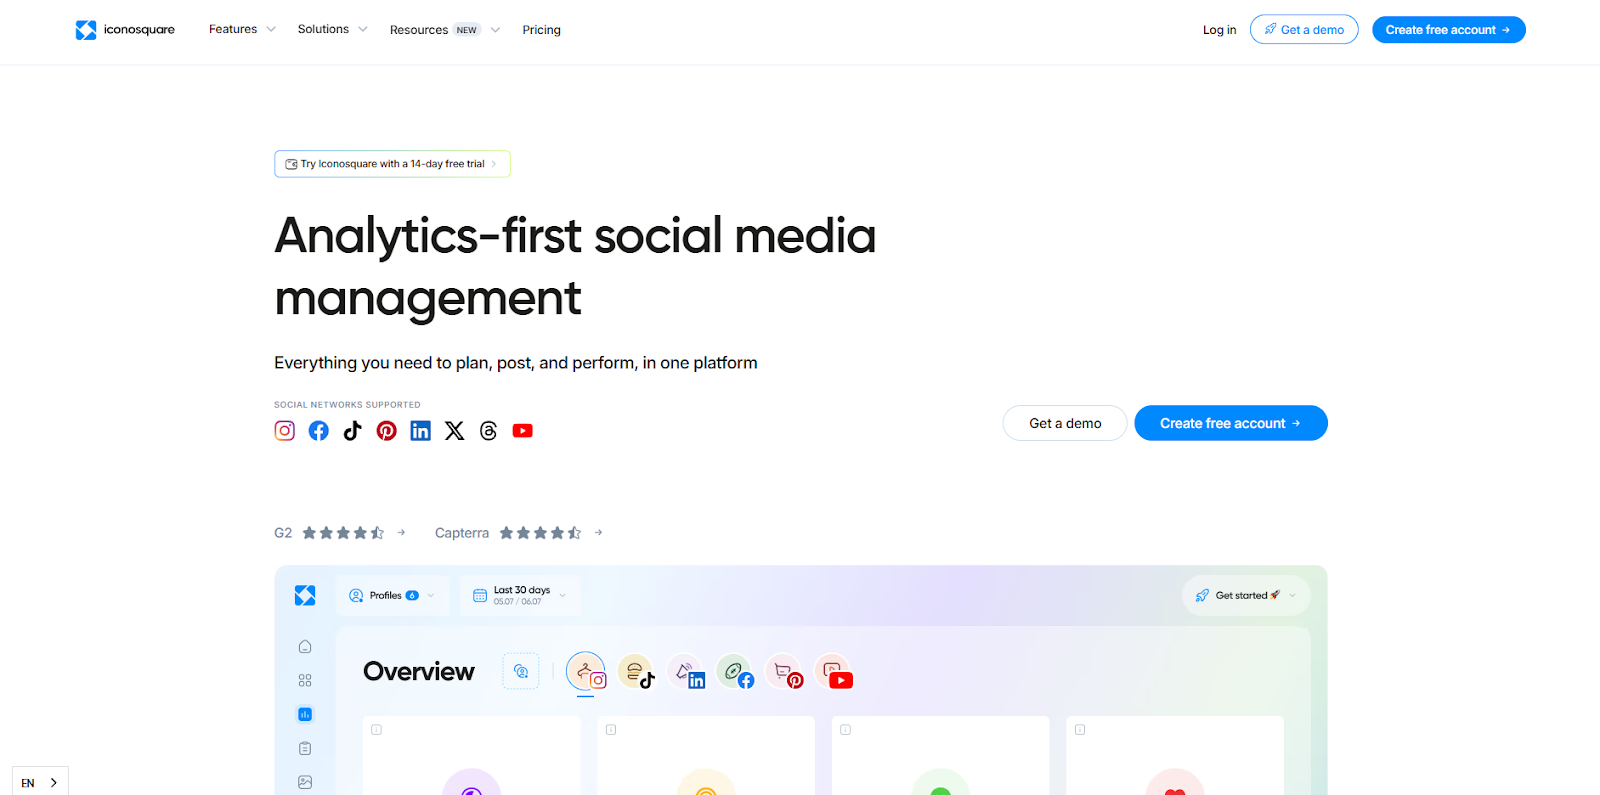1600x795 pixels.
Task: Select the LinkedIn profile in Overview
Action: (686, 672)
